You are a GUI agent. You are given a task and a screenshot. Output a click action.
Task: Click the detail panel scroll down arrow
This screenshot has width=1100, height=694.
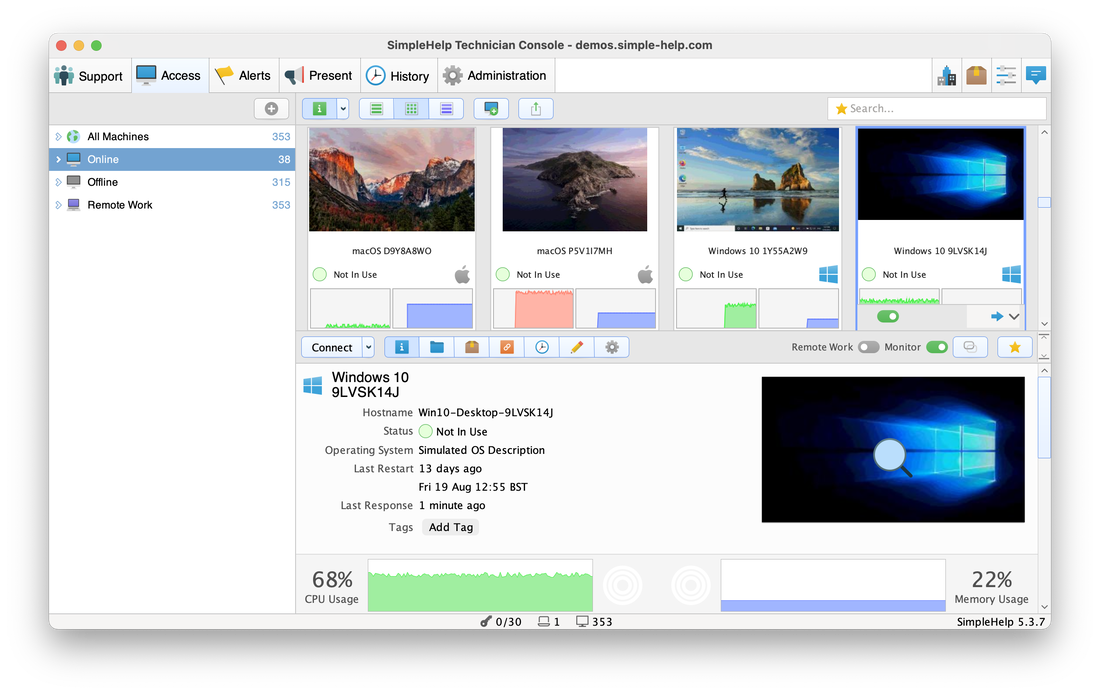(x=1044, y=607)
